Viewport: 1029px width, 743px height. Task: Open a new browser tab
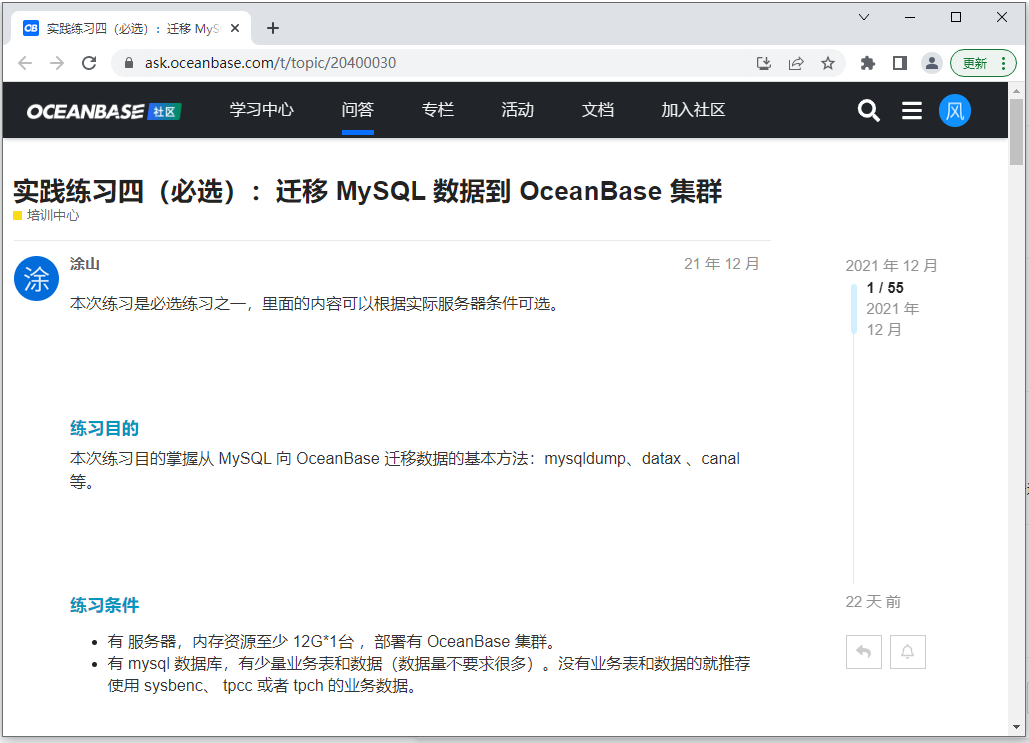click(x=273, y=28)
